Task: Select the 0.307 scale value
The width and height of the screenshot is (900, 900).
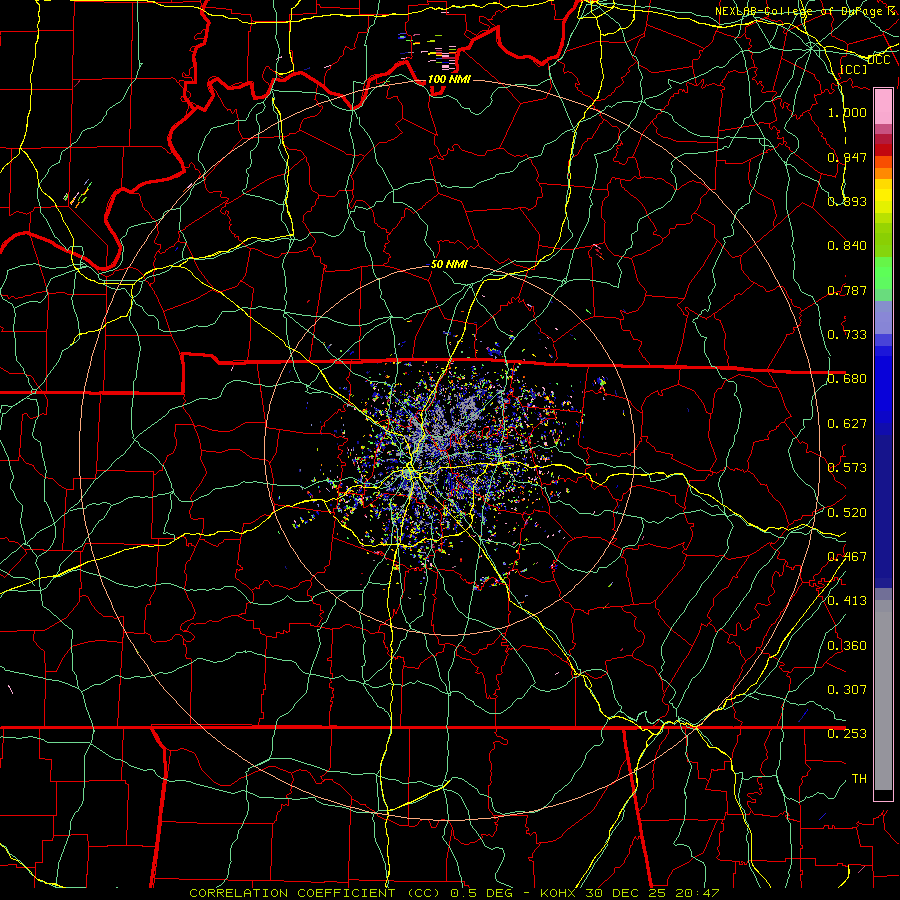Action: 847,689
